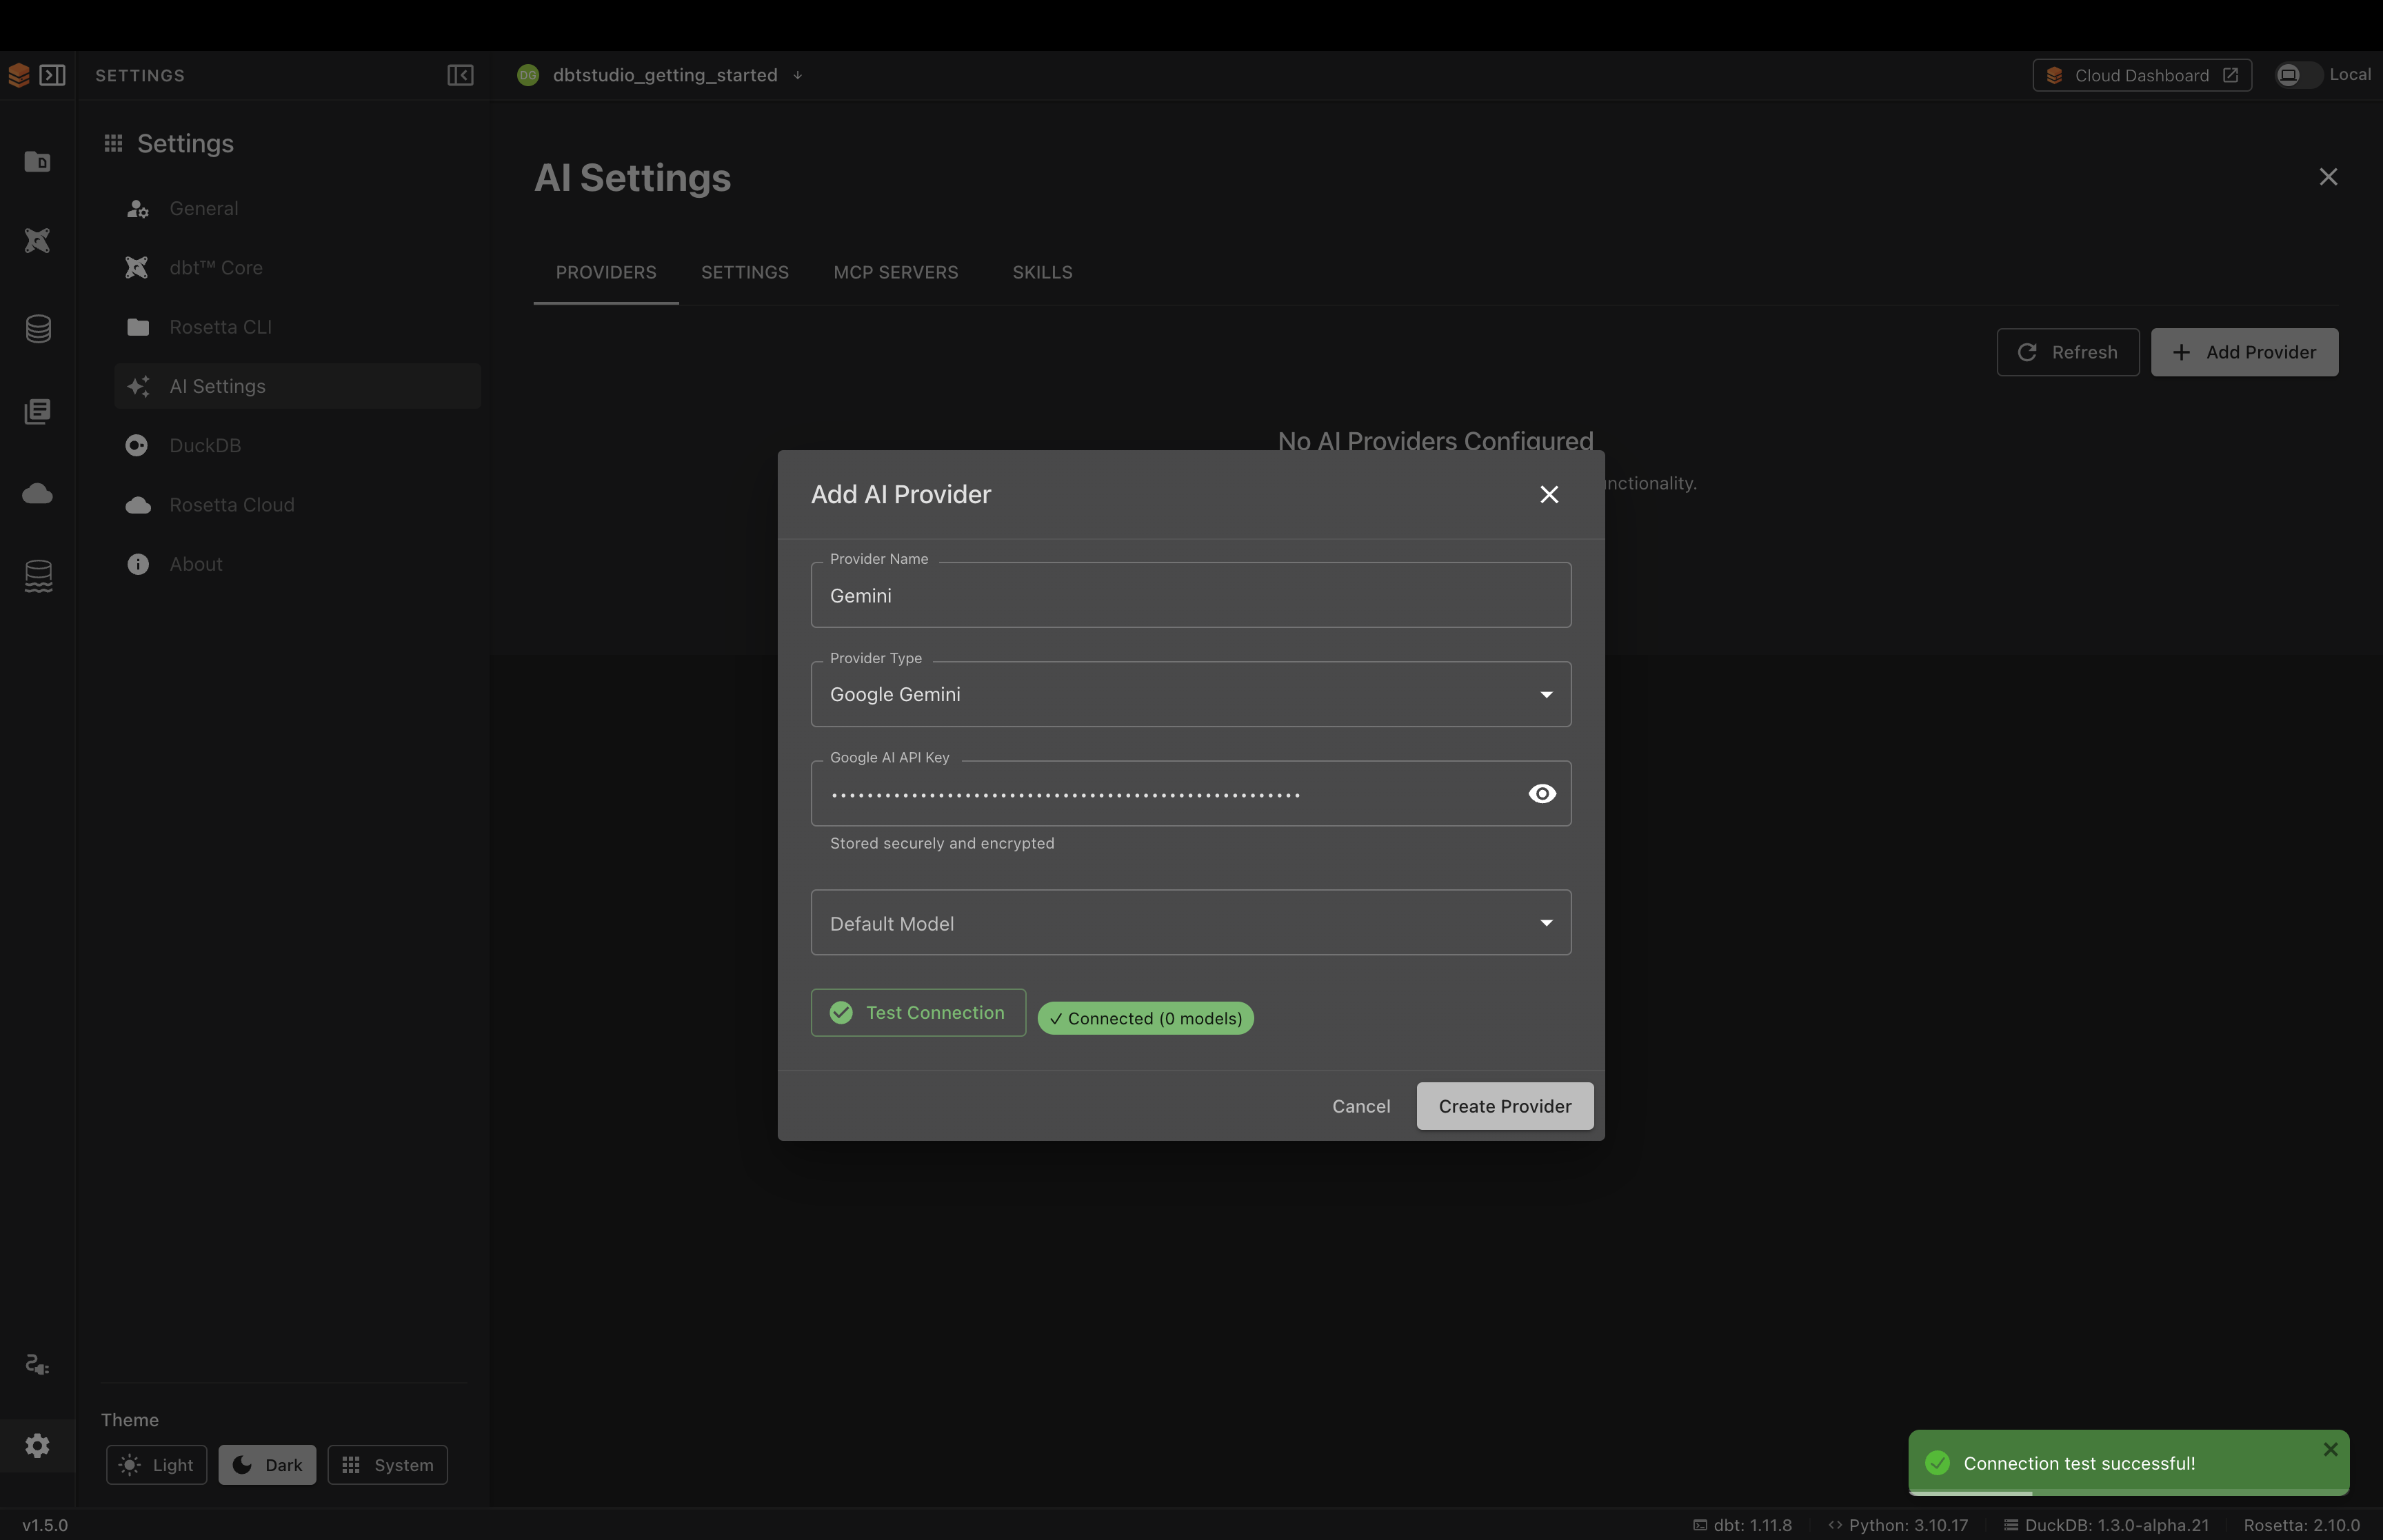The width and height of the screenshot is (2383, 1540).
Task: Click the Python: 3.10.17 status bar entry
Action: (x=1898, y=1525)
